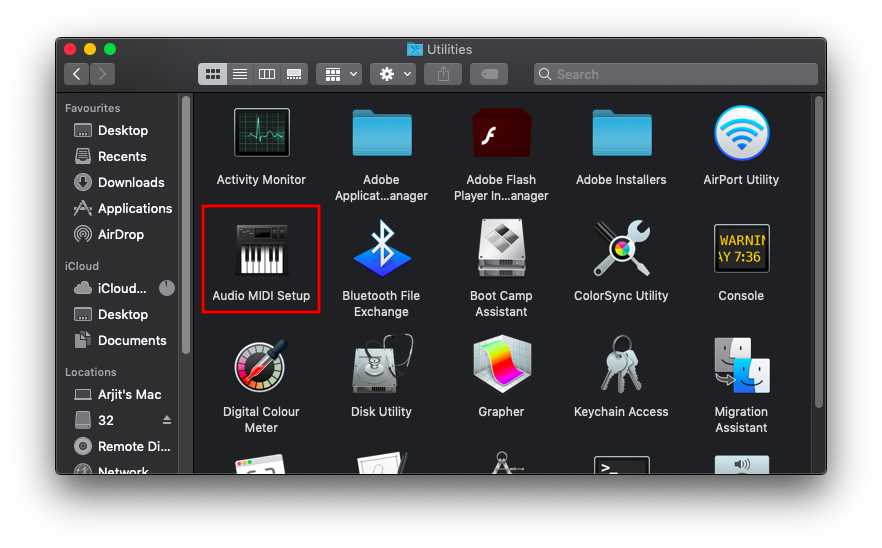Open the Console app
Viewport: 882px width, 548px height.
tap(741, 248)
